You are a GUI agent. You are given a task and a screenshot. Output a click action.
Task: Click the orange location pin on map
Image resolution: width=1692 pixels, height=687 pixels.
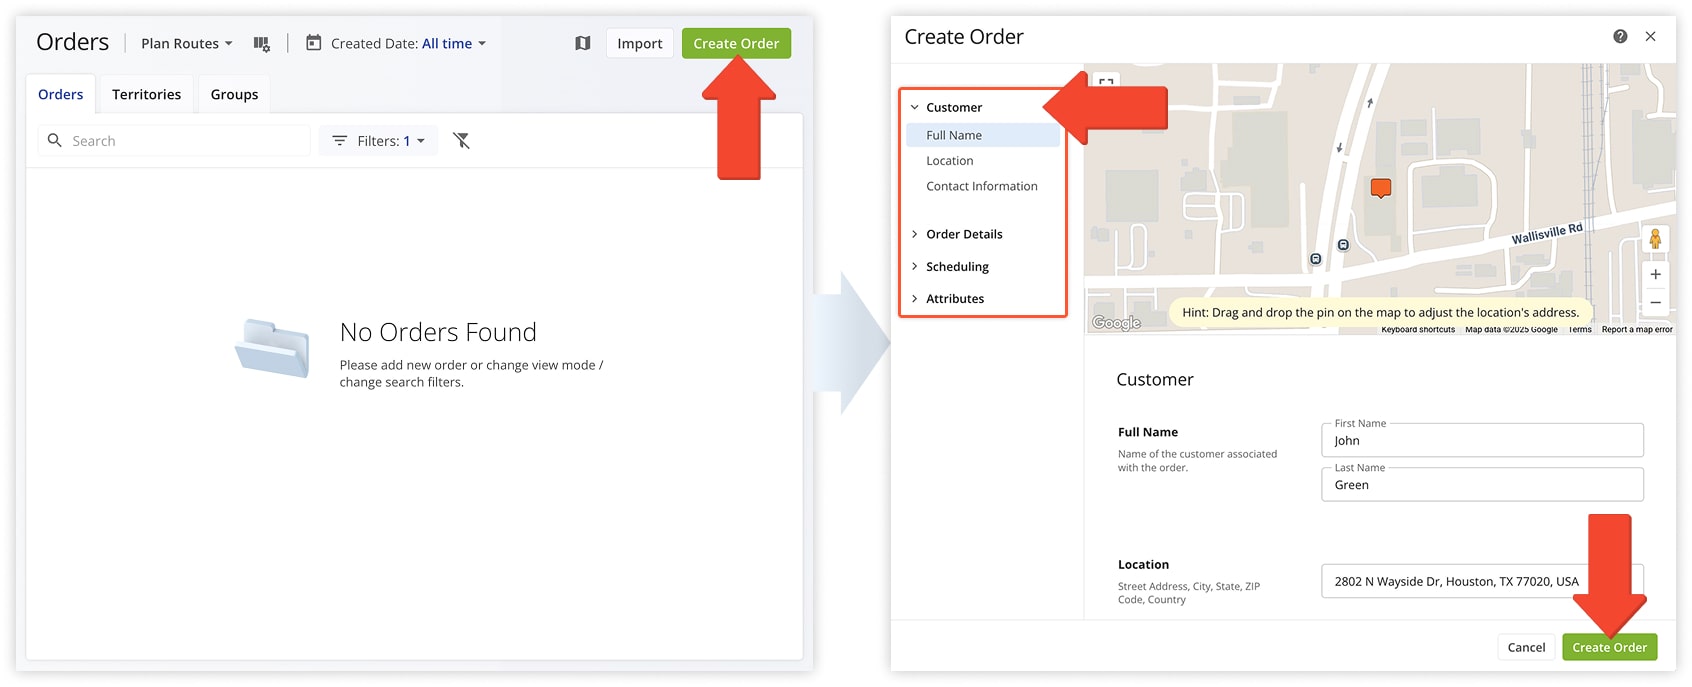pyautogui.click(x=1381, y=188)
